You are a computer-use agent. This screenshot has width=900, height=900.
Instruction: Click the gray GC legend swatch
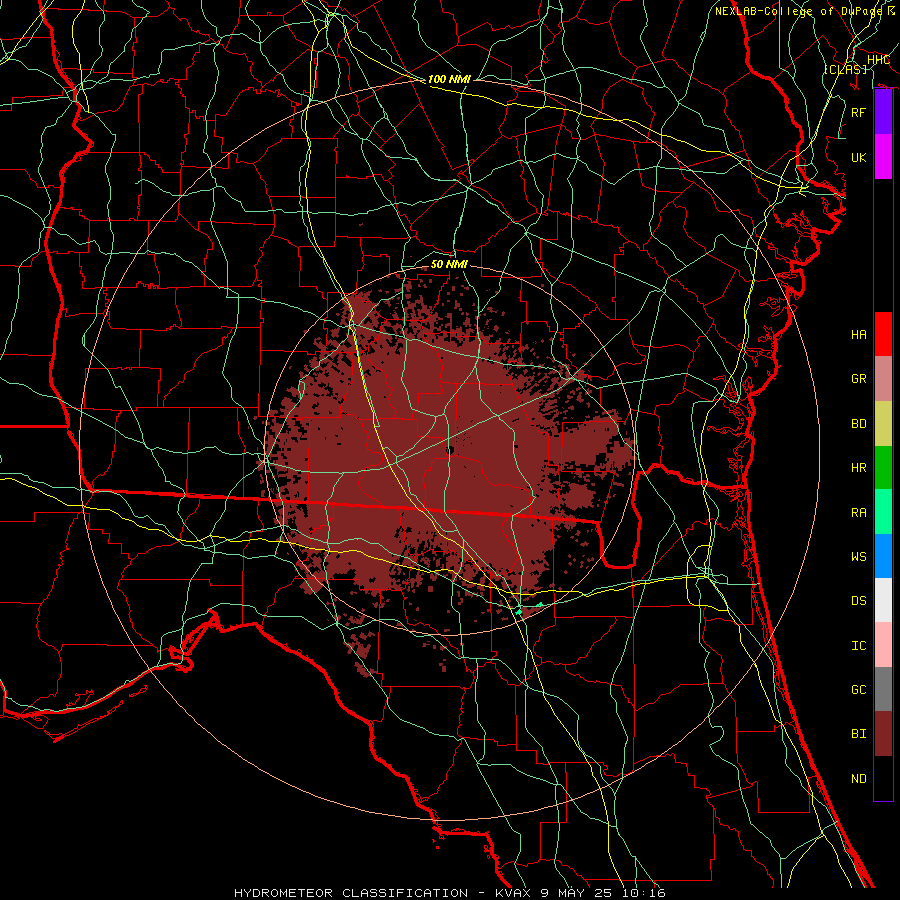click(x=883, y=689)
